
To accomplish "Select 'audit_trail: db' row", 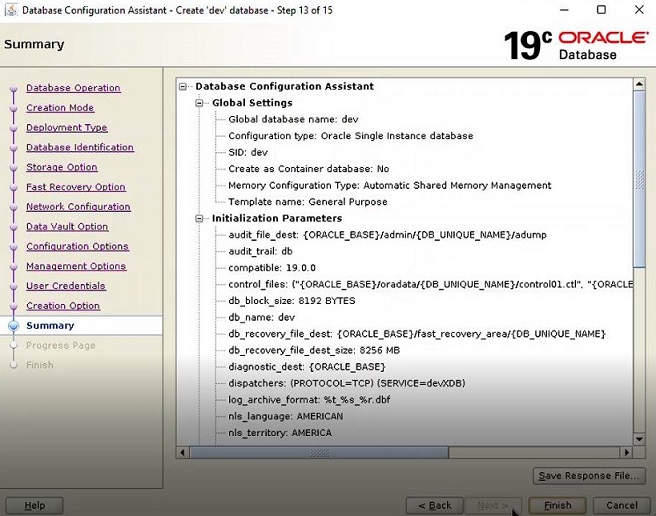I will point(260,252).
